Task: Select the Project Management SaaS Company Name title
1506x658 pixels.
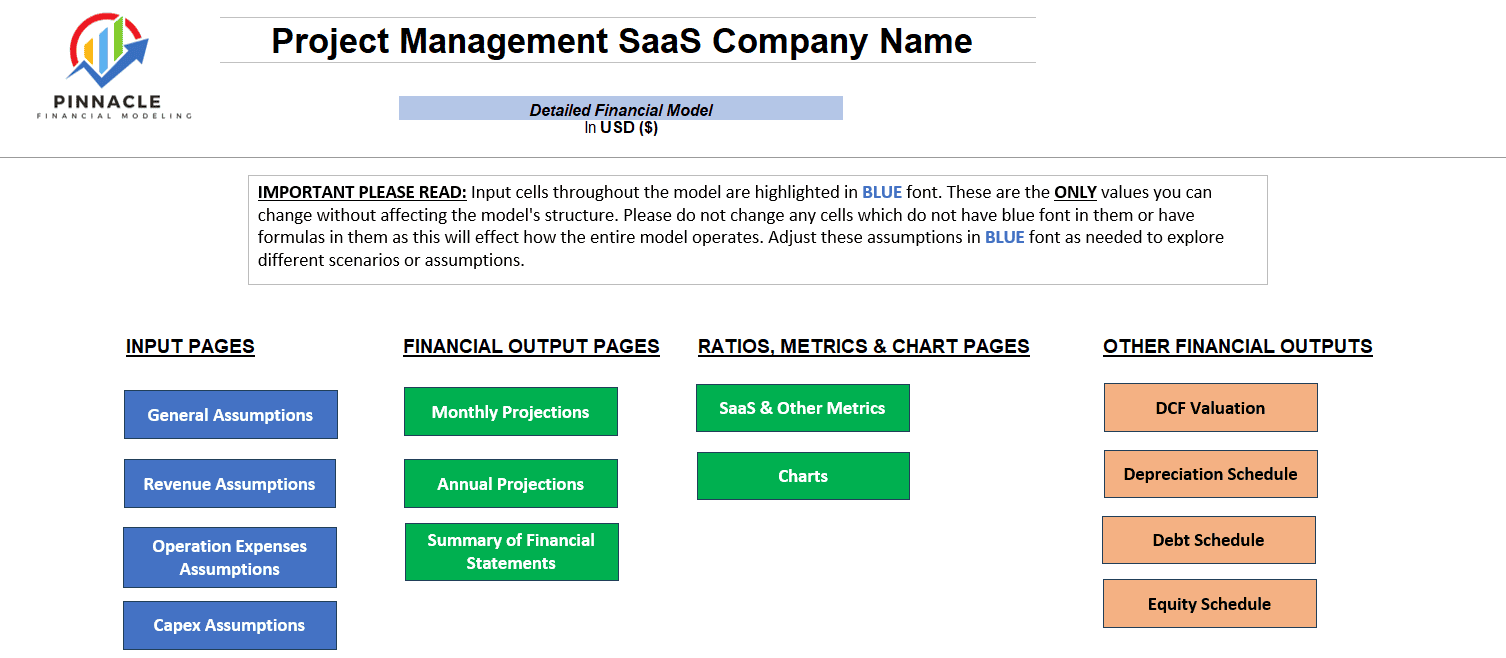Action: pyautogui.click(x=622, y=41)
